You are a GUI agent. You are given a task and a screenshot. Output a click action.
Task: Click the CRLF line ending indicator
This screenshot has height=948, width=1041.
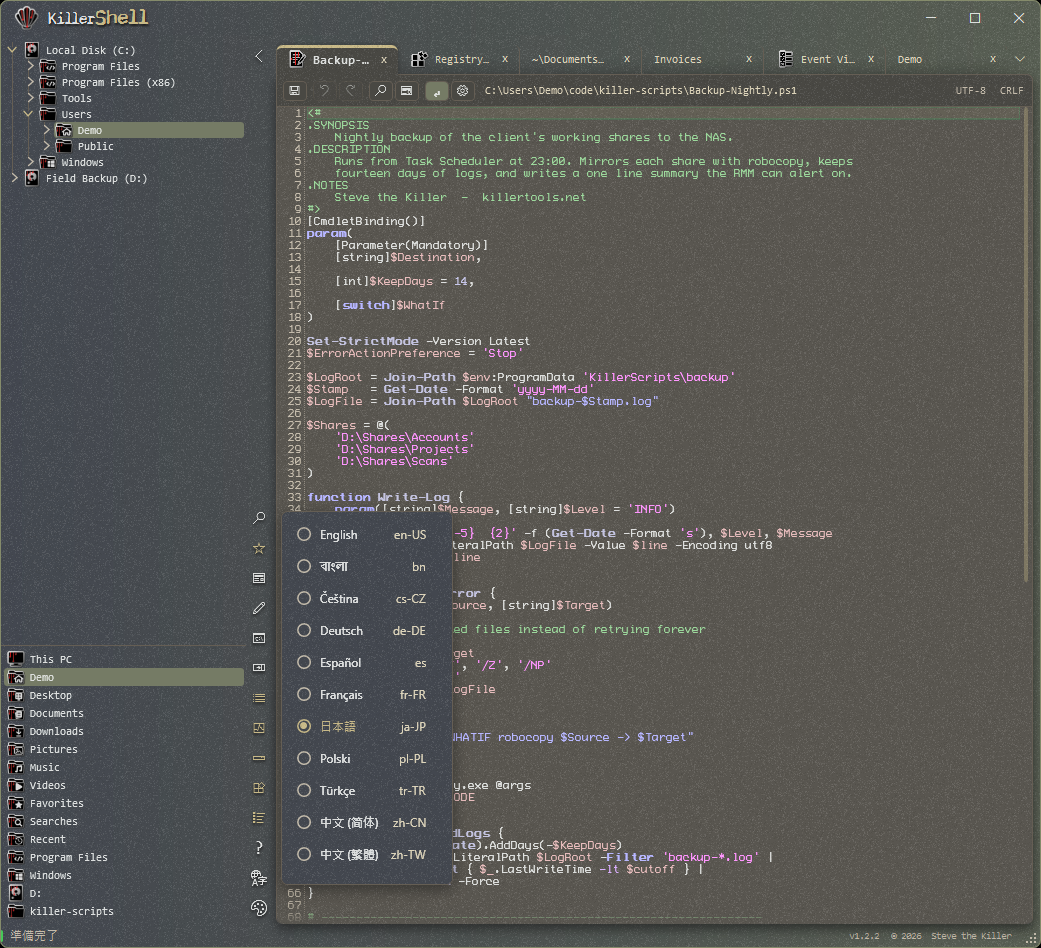click(1012, 91)
